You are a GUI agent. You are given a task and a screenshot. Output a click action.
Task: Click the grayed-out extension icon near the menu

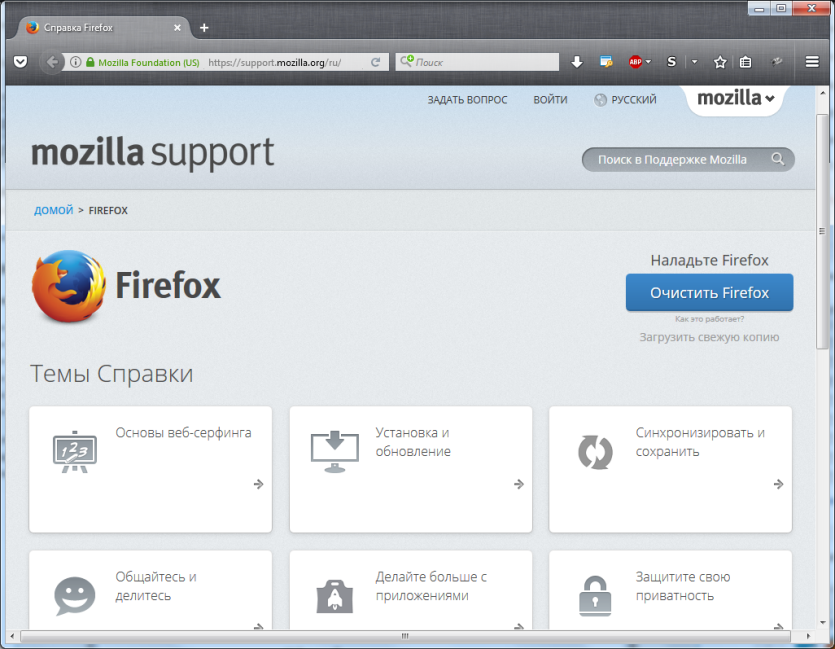(x=777, y=62)
